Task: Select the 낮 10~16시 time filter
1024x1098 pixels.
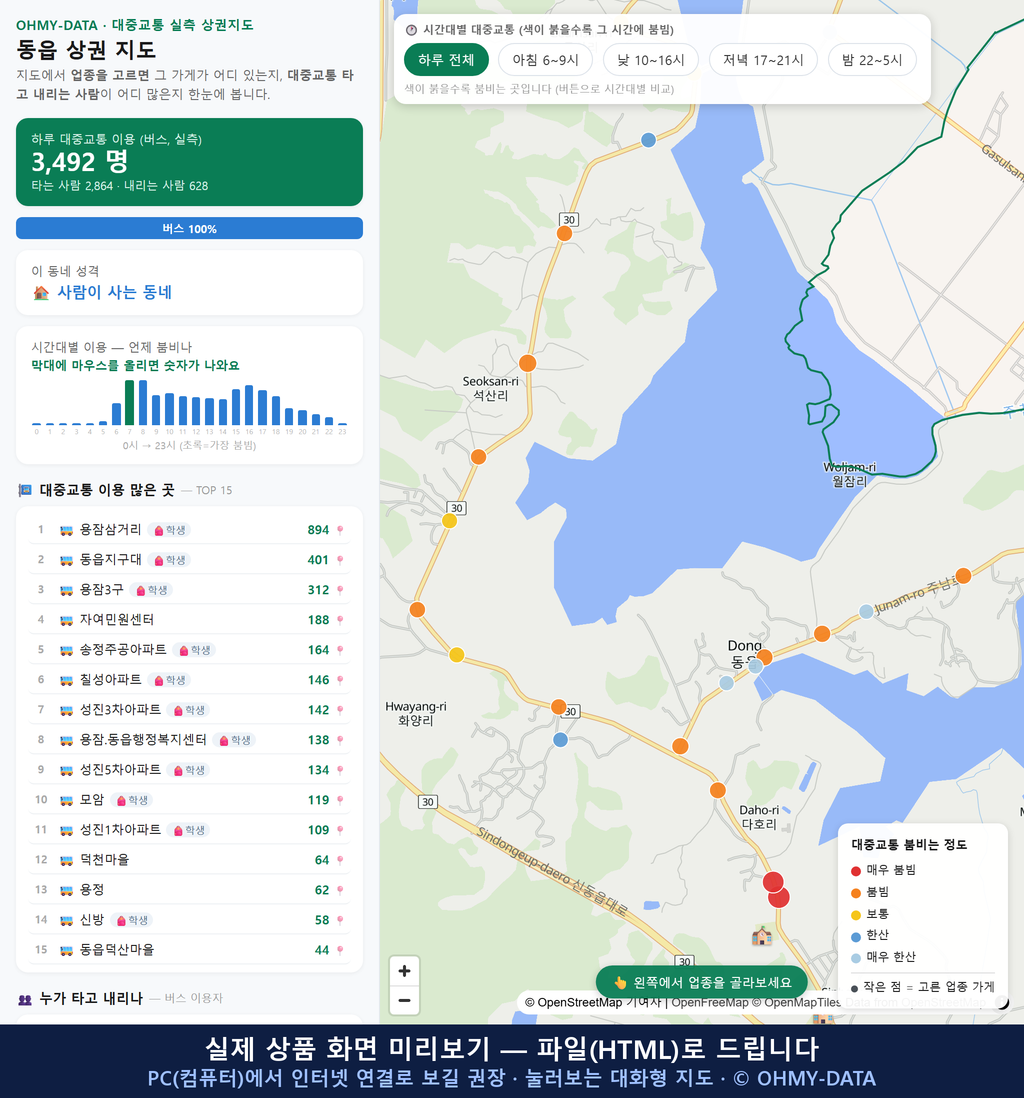Action: (x=651, y=60)
